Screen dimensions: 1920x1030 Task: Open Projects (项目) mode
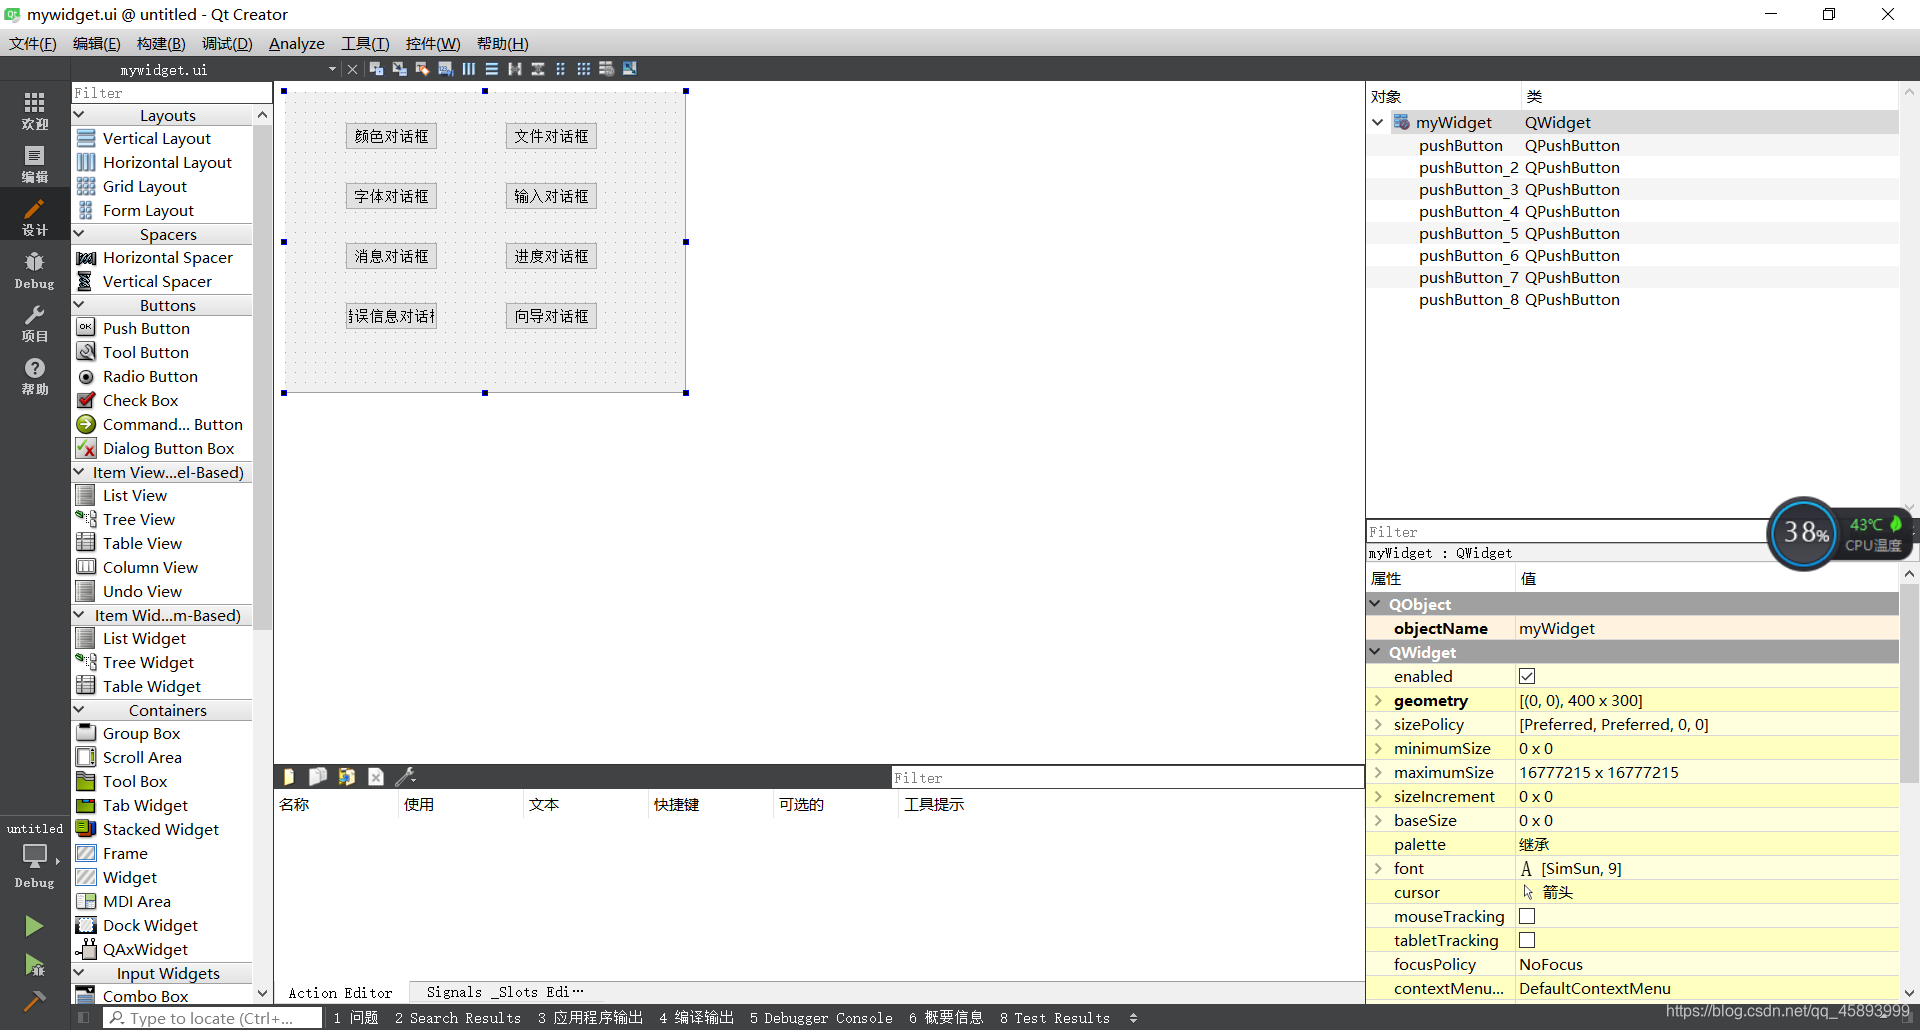pos(34,322)
